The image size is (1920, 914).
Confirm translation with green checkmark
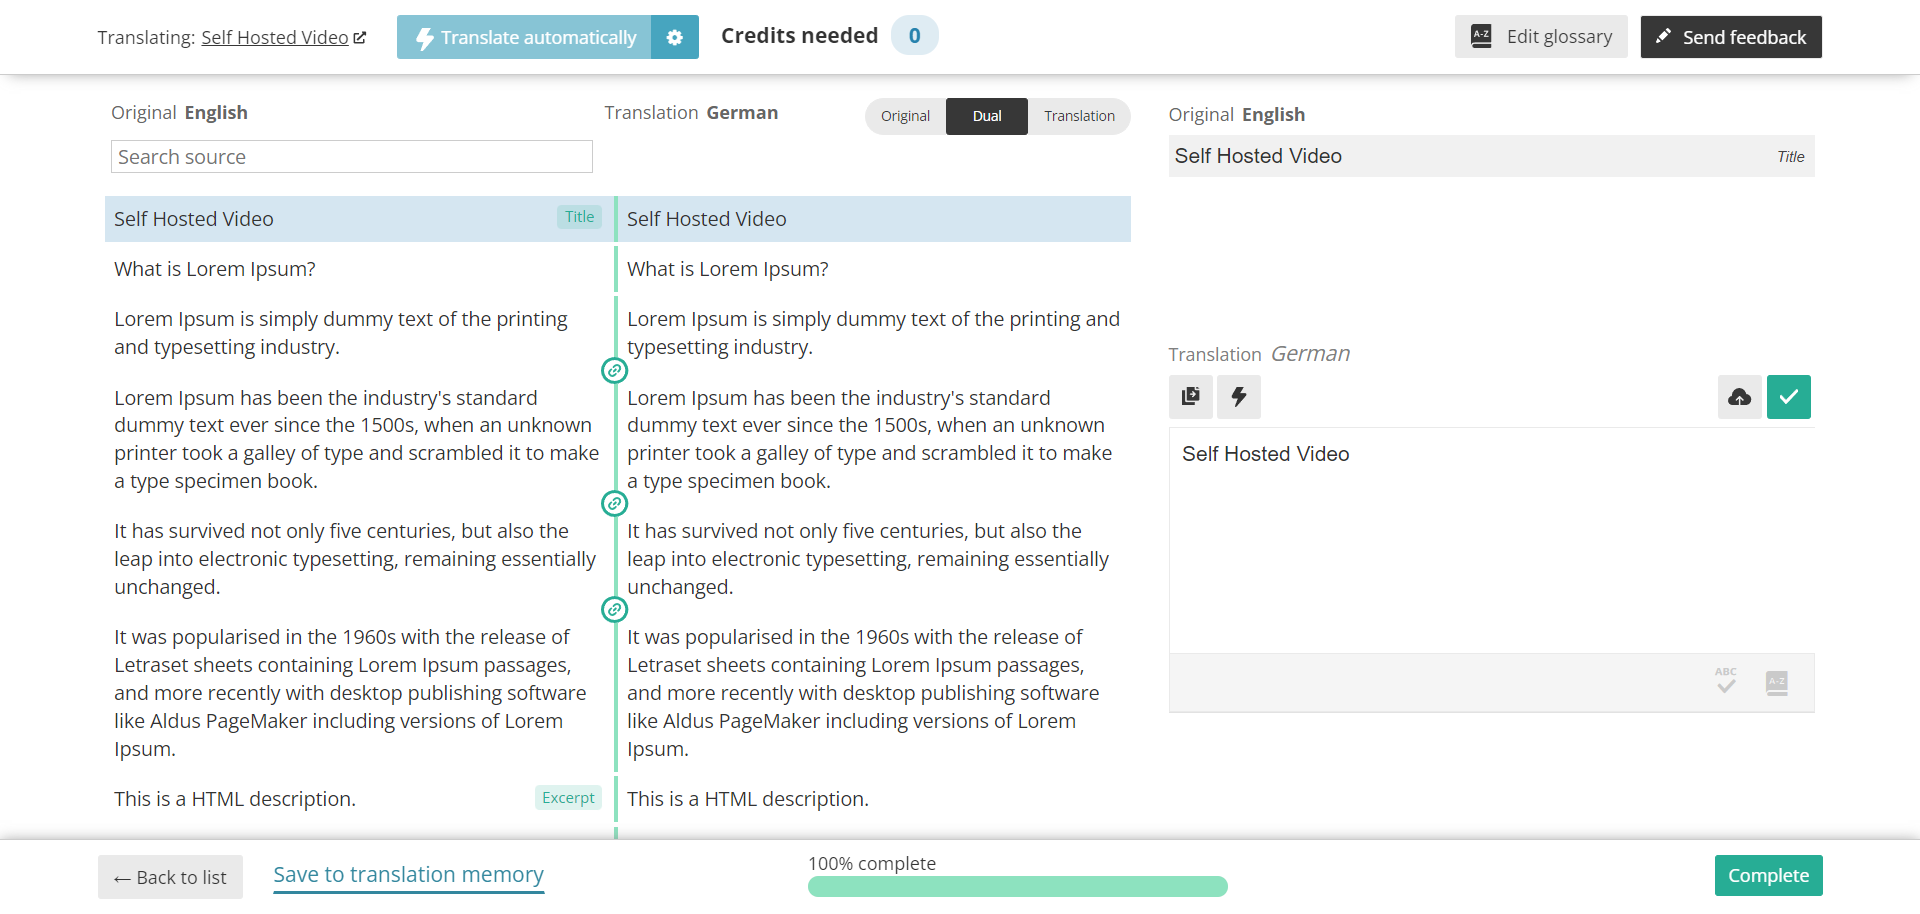pos(1788,397)
